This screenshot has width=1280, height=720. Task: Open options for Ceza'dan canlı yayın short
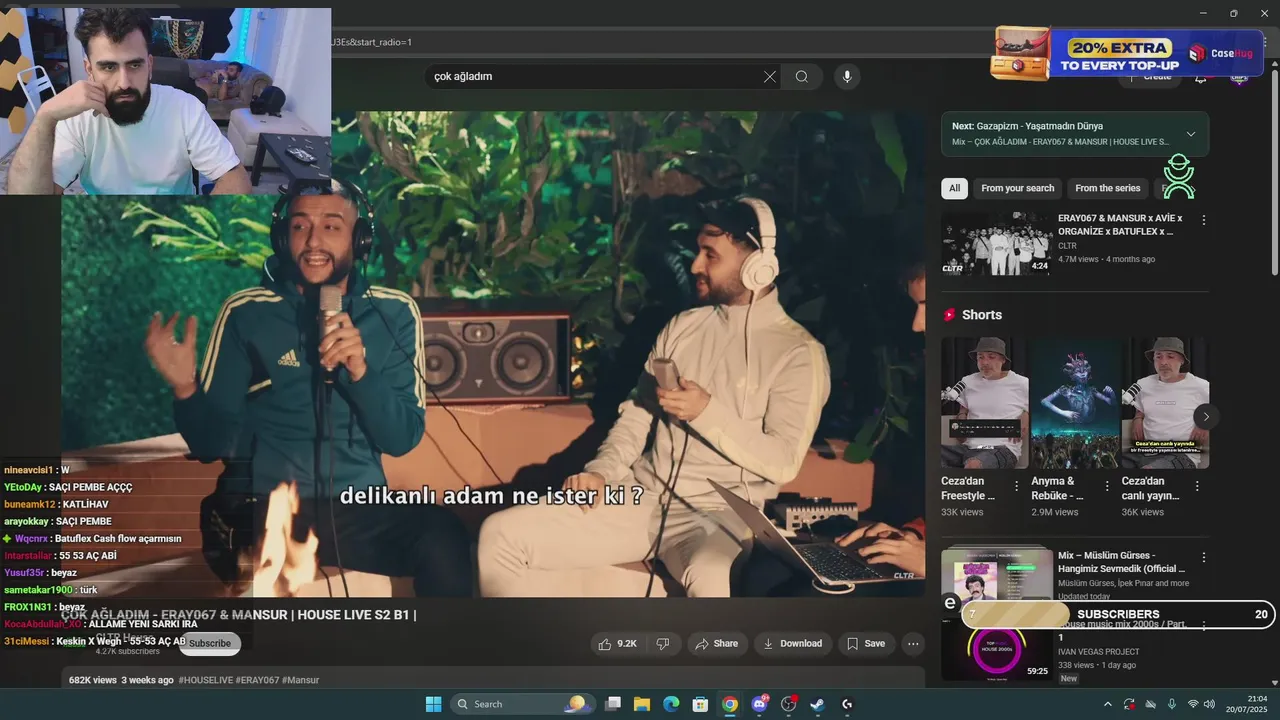point(1197,486)
